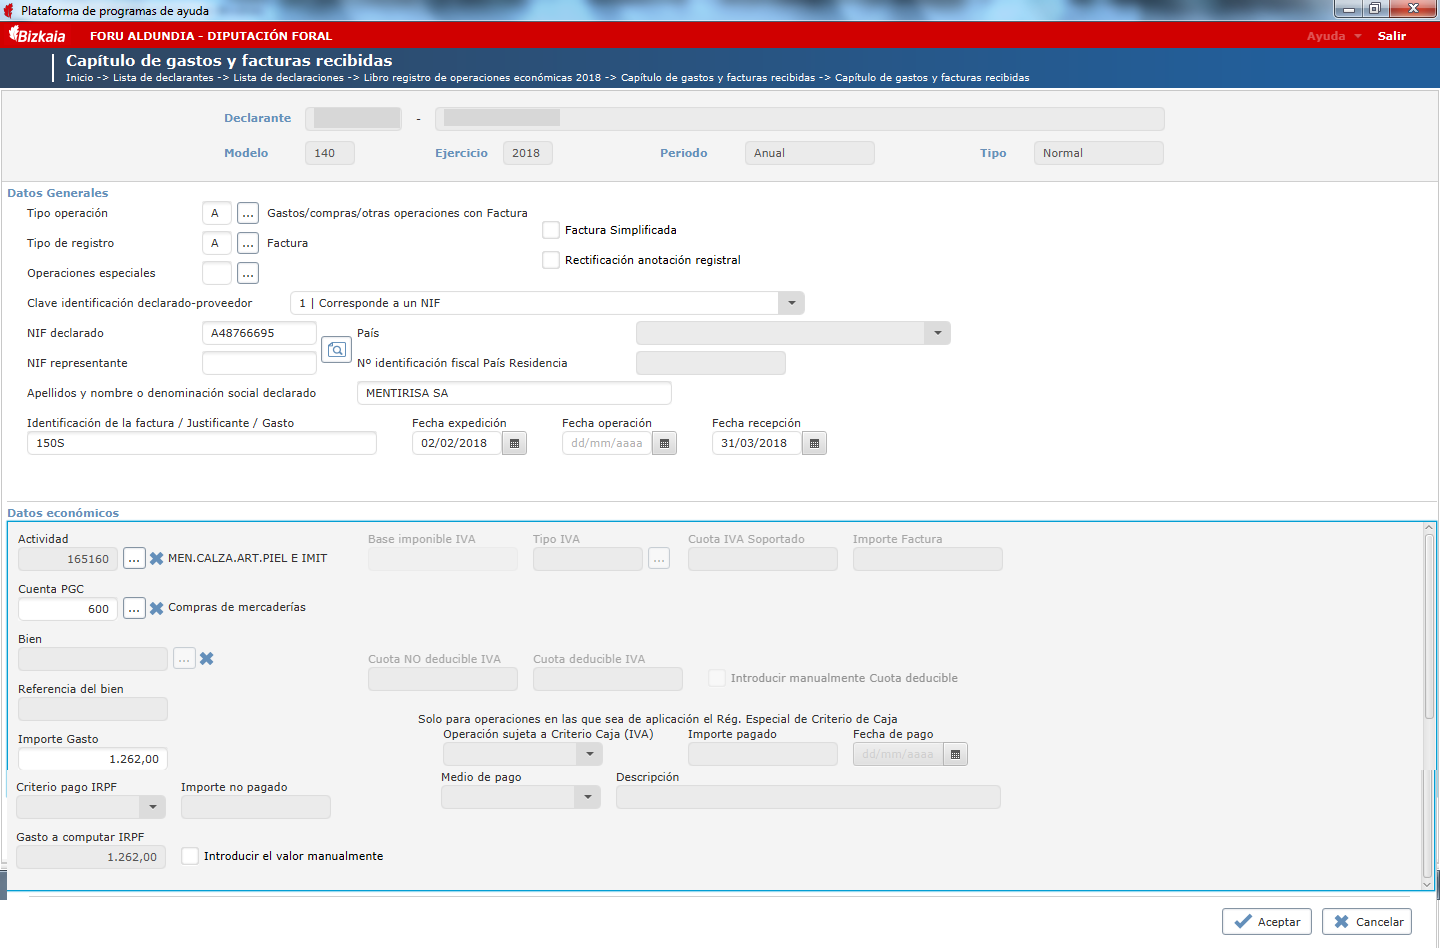Open the Fecha operación calendar picker
This screenshot has height=948, width=1444.
(664, 443)
